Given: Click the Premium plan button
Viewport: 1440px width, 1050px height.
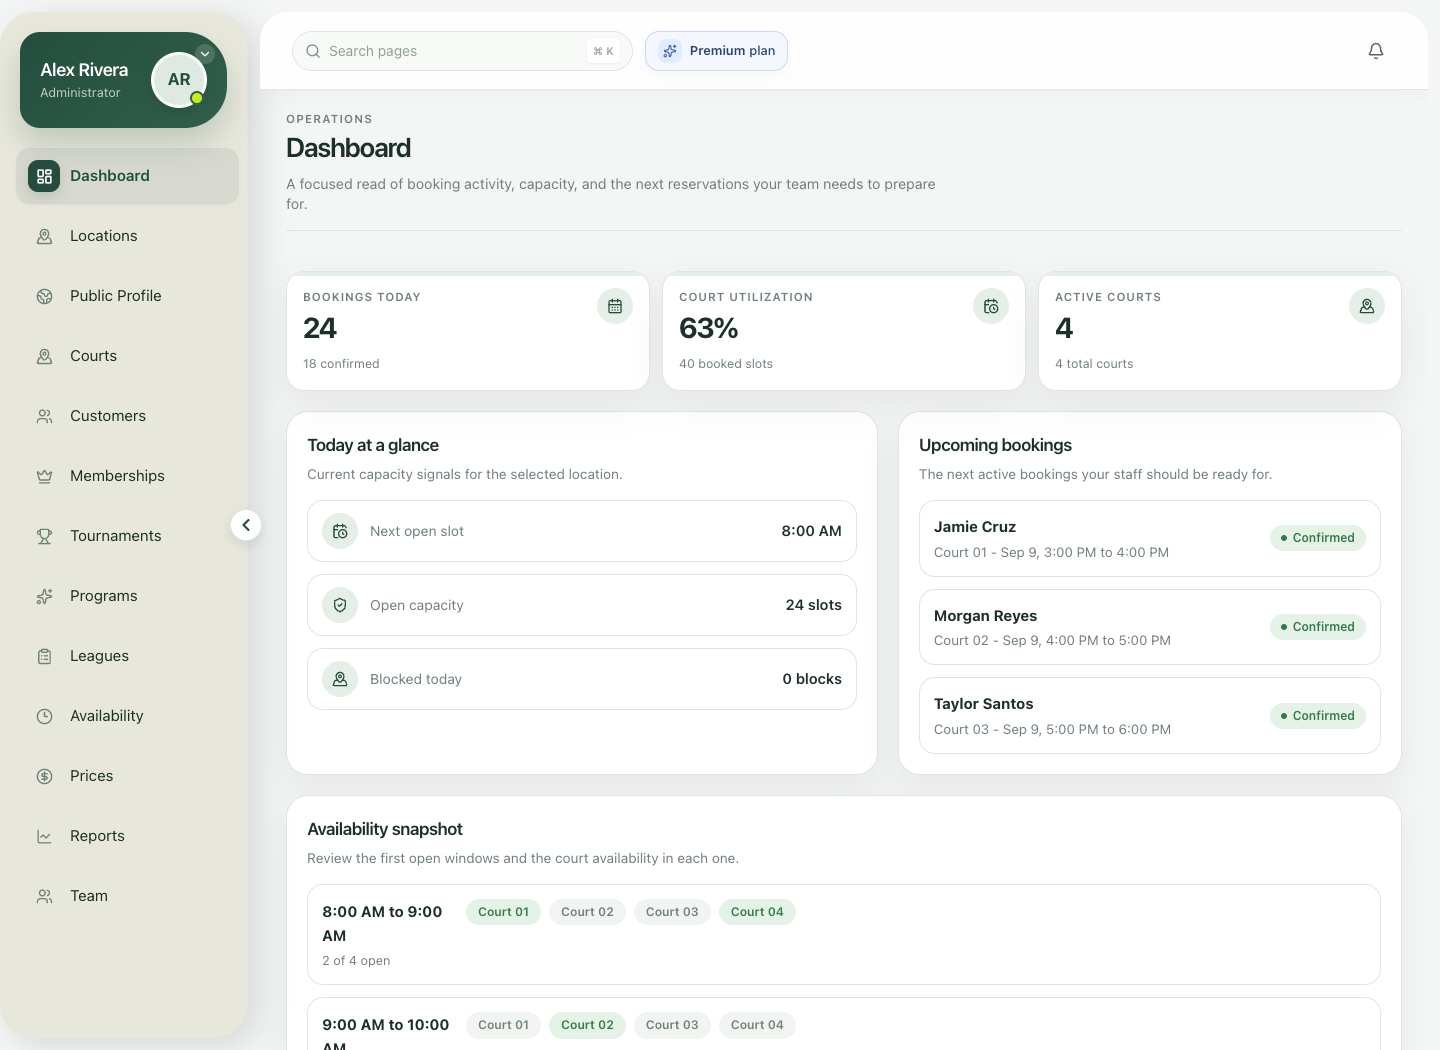Looking at the screenshot, I should pyautogui.click(x=716, y=51).
